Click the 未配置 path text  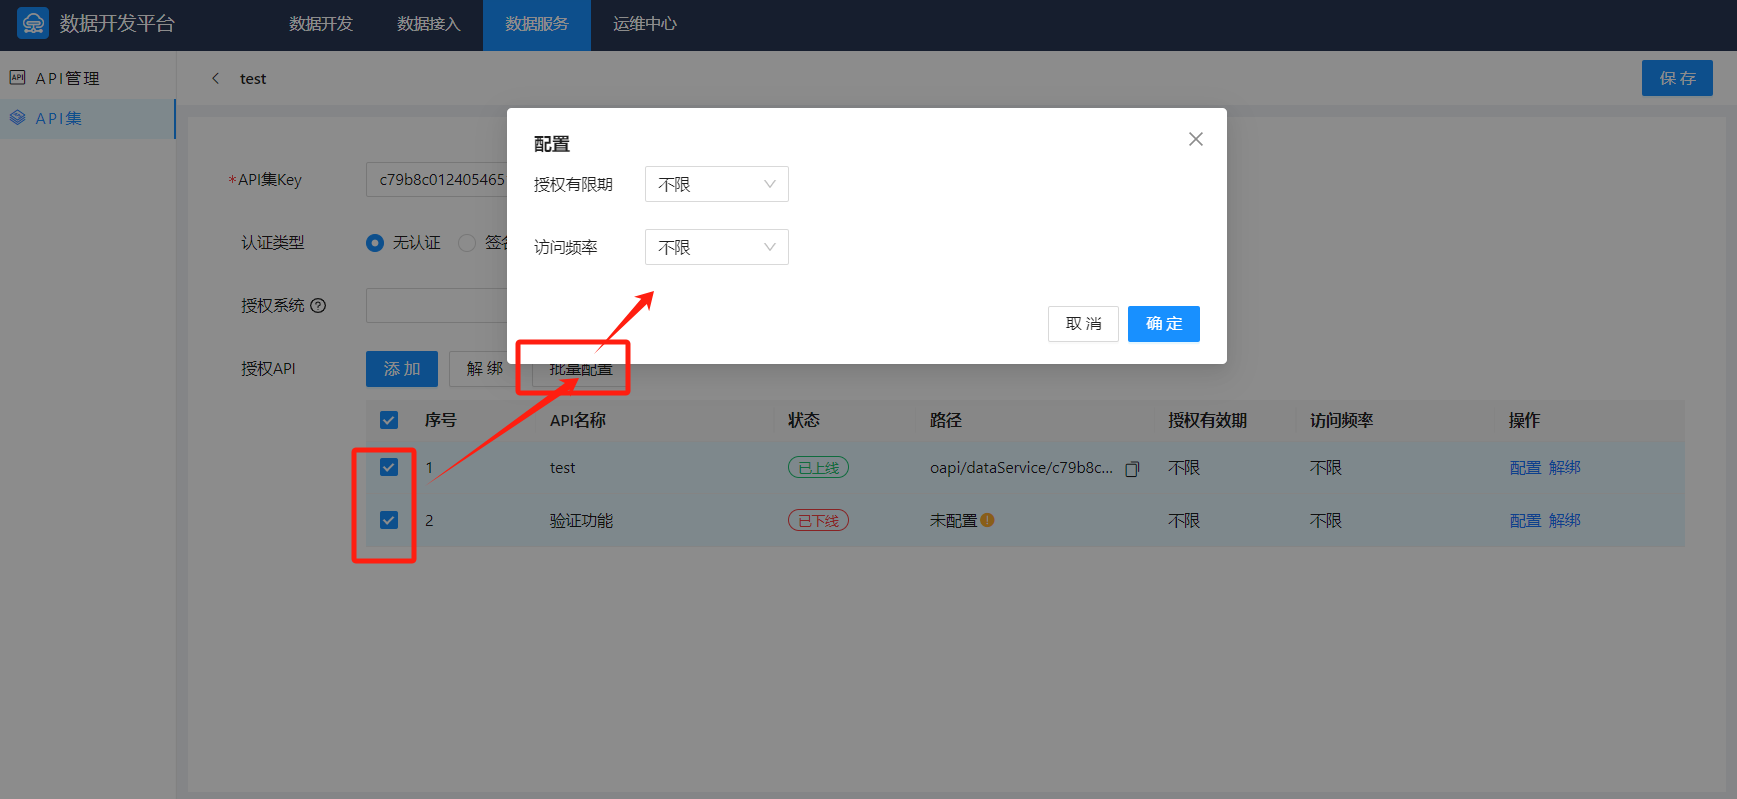[x=953, y=520]
